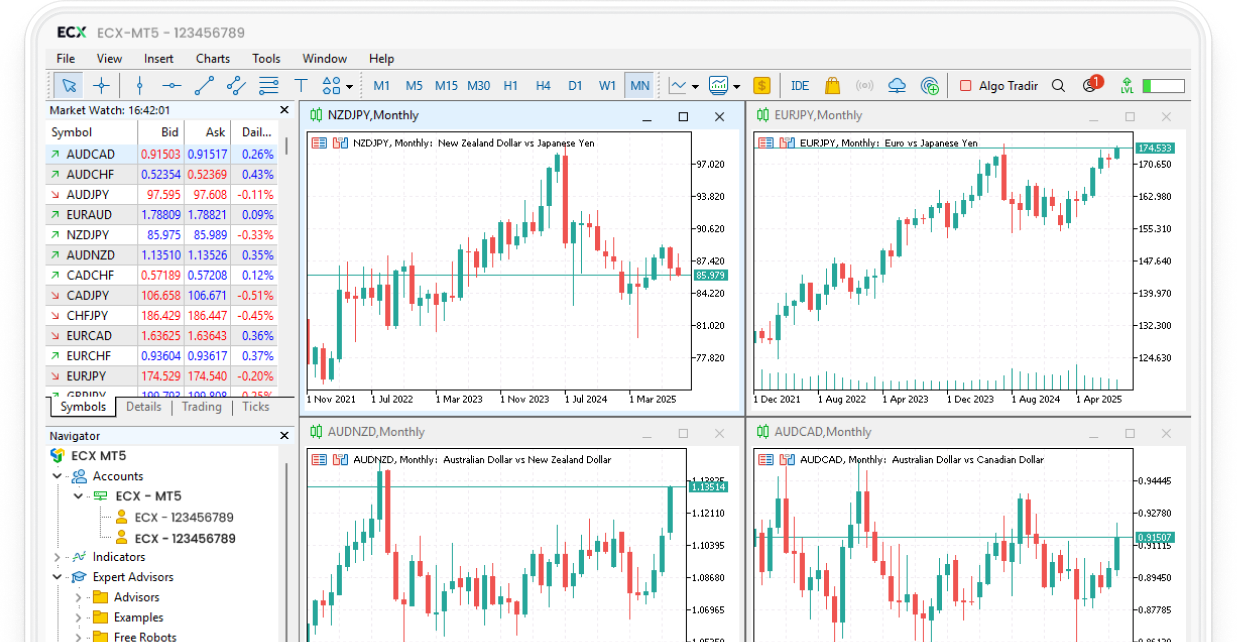Viewport: 1237px width, 642px height.
Task: Open the Charts menu
Action: (212, 59)
